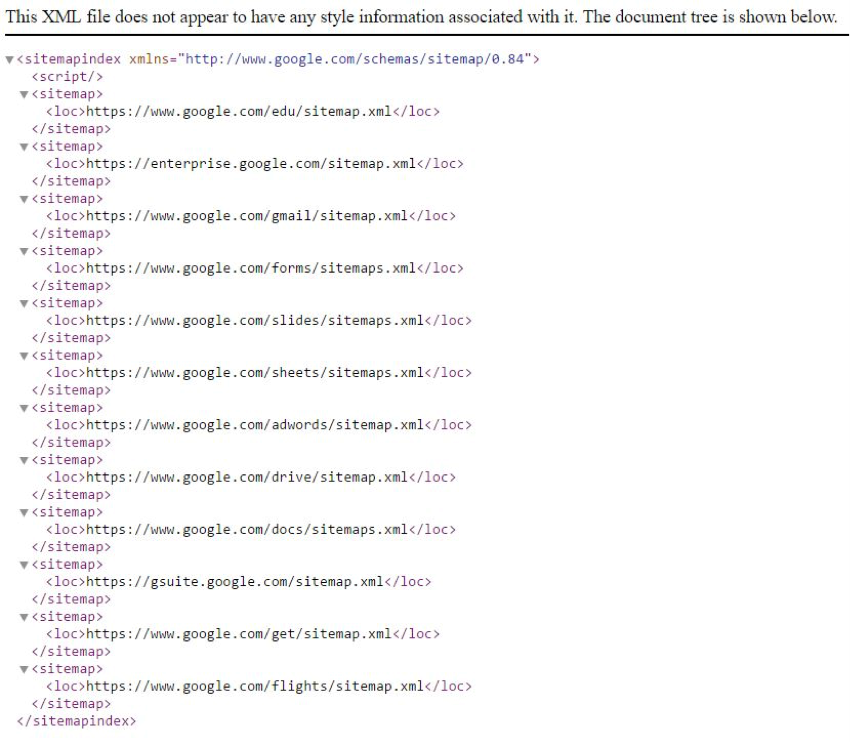Collapse the sitemap node containing edu/sitemap.xml
The image size is (850, 742).
[x=24, y=94]
